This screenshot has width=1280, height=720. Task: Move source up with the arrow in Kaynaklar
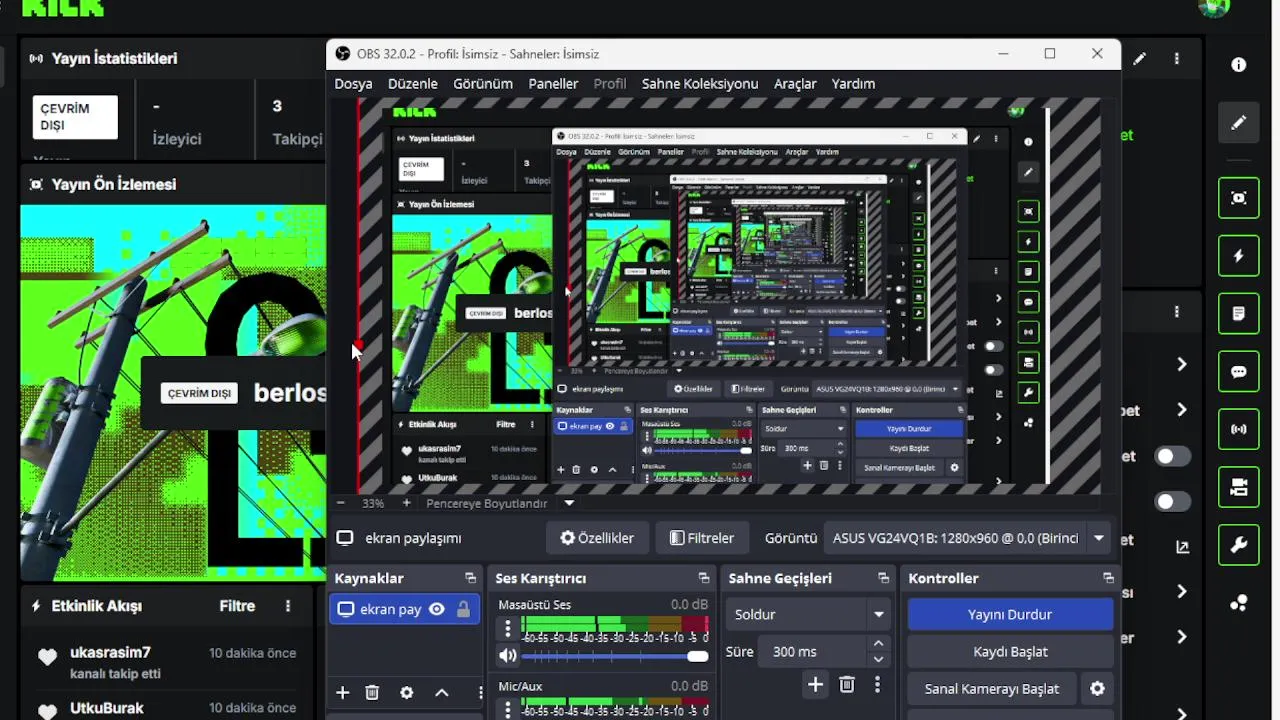click(x=442, y=692)
